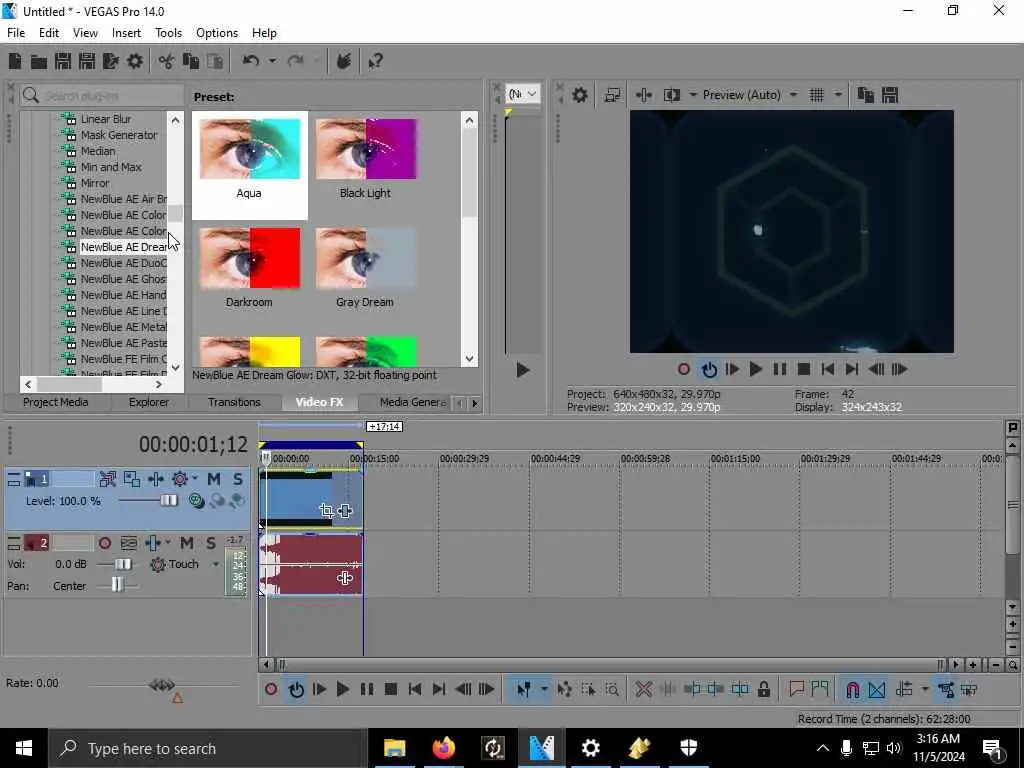This screenshot has width=1024, height=768.
Task: Open Event Pan/Crop on video clip
Action: [x=327, y=511]
